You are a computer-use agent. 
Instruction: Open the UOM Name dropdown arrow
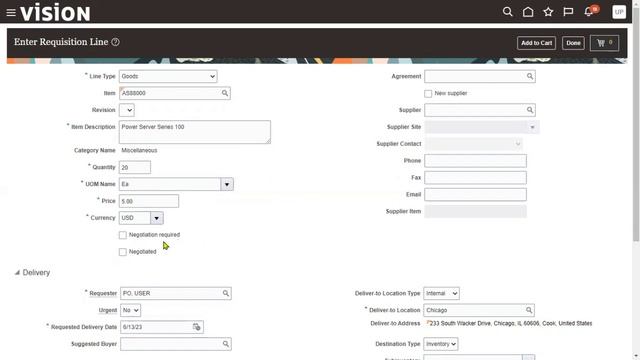point(227,184)
